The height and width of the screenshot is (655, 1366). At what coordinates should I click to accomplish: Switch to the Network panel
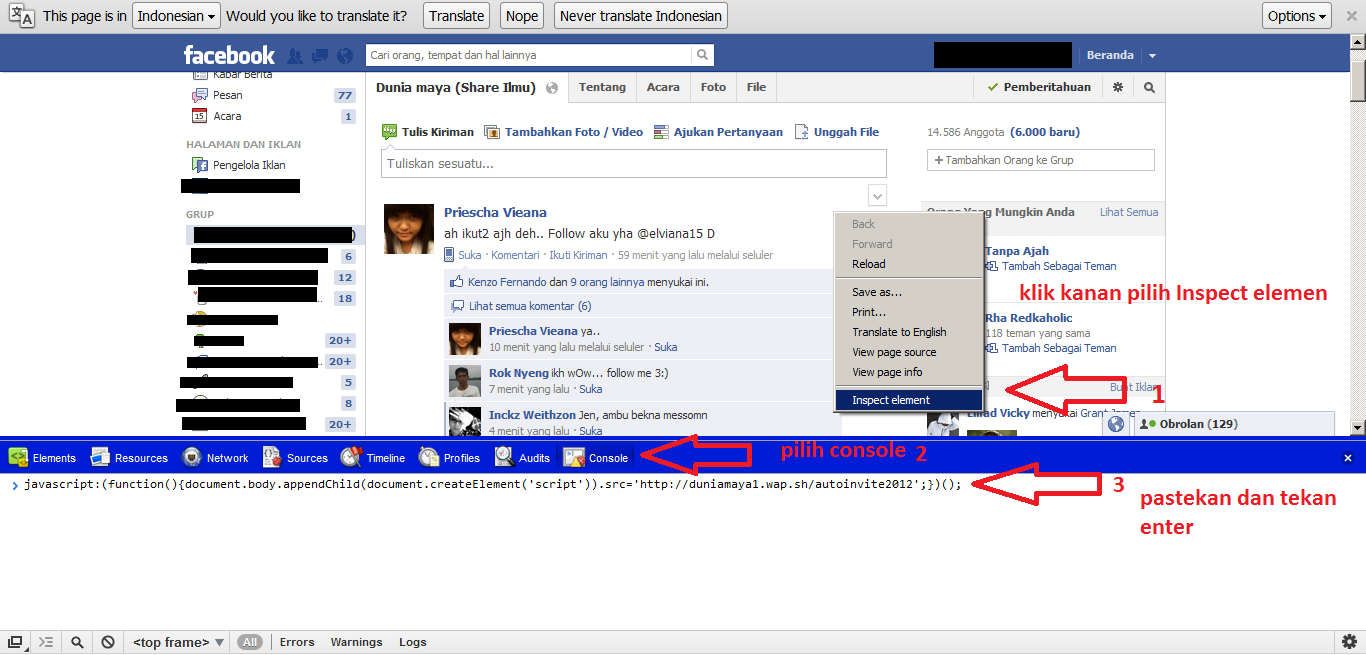pos(214,458)
